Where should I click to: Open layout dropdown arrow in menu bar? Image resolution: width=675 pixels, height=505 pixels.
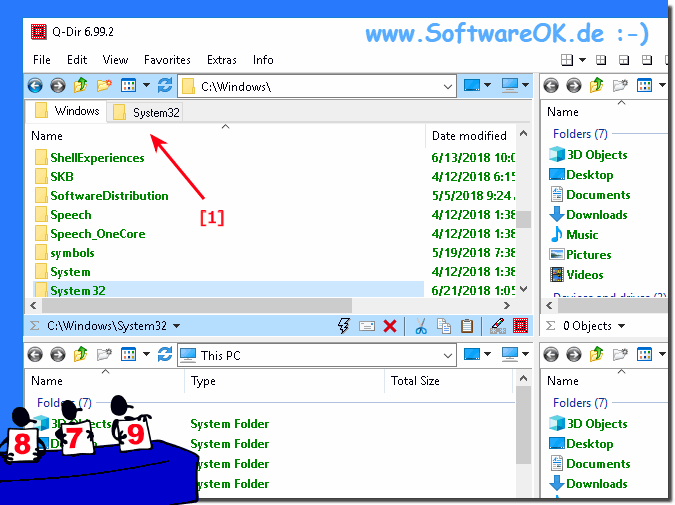pyautogui.click(x=582, y=60)
